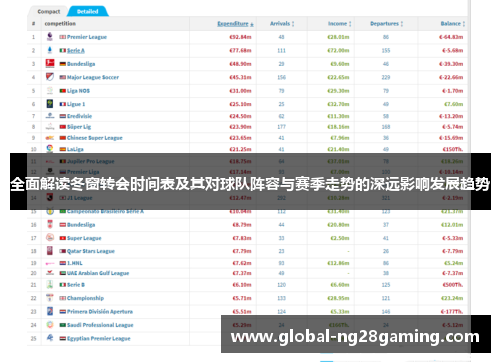Click the Serie A league logo

pyautogui.click(x=50, y=50)
